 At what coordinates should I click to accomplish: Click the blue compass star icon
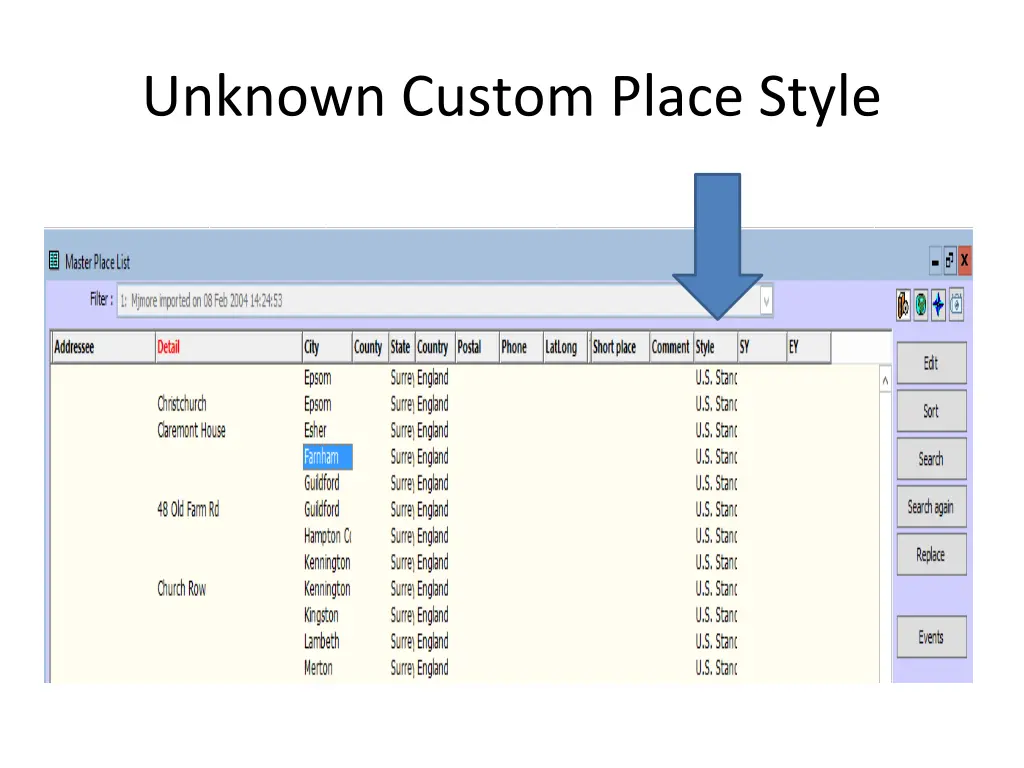pos(938,304)
